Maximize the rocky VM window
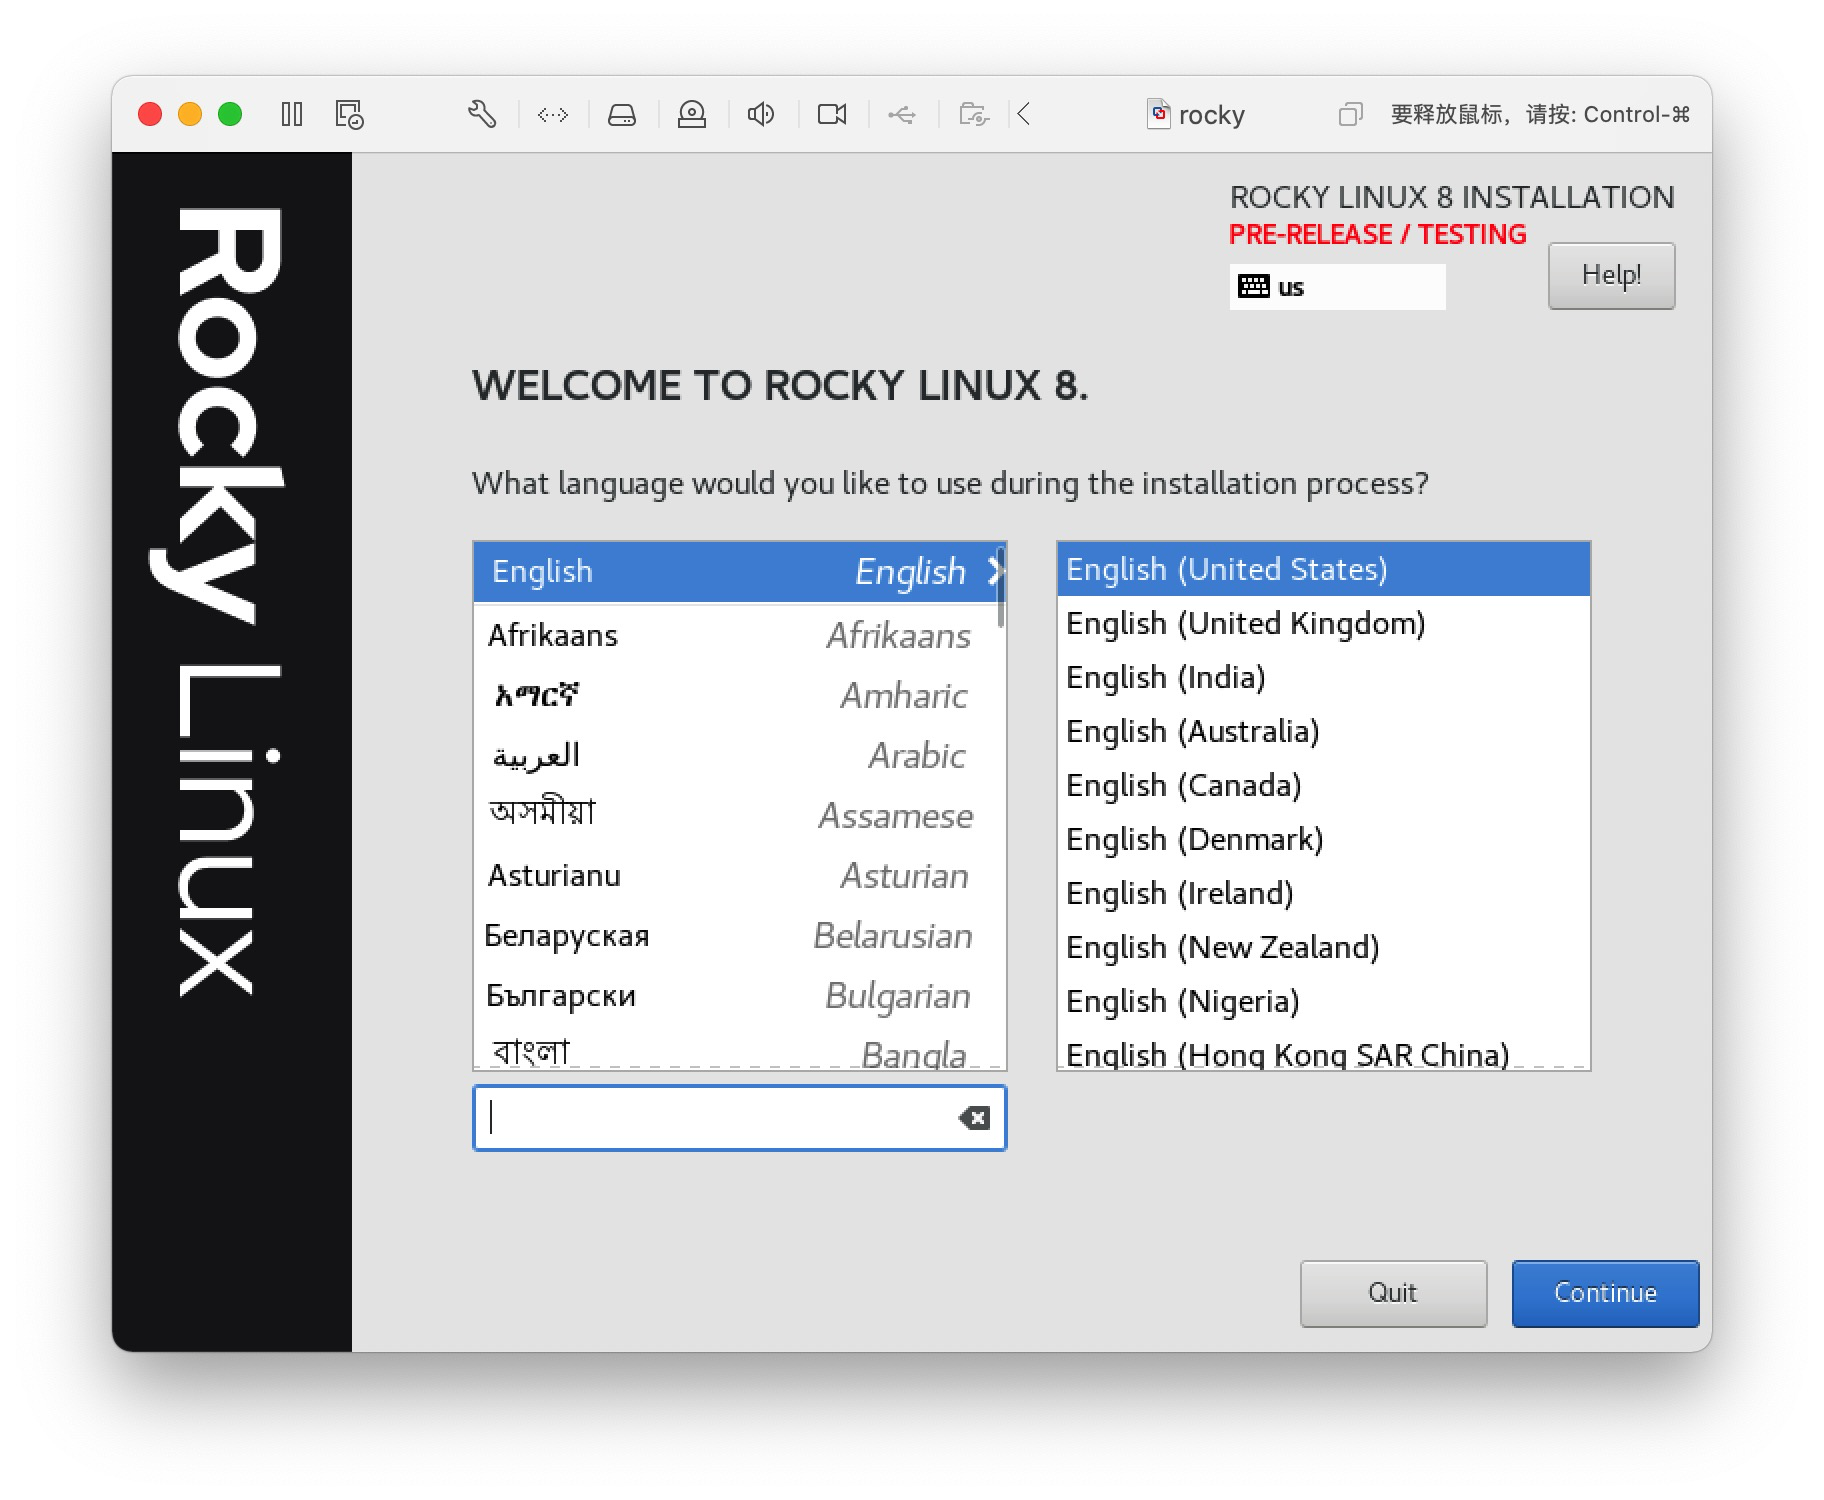1824x1500 pixels. click(230, 115)
